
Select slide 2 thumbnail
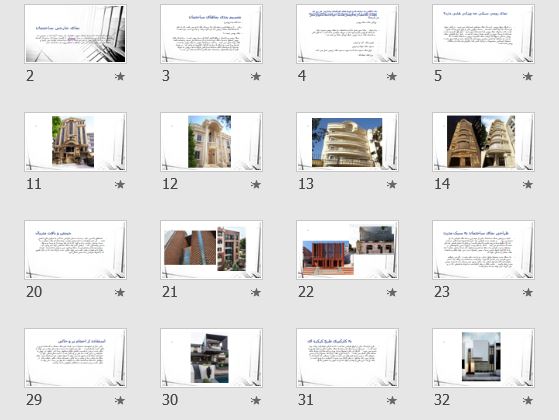(75, 34)
